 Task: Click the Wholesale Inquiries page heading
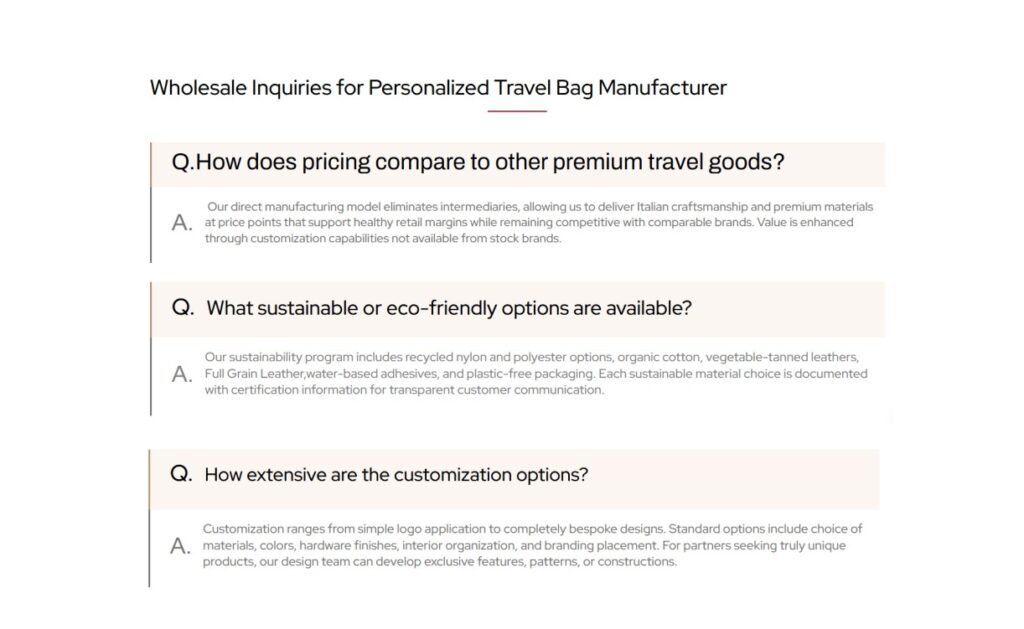point(438,87)
